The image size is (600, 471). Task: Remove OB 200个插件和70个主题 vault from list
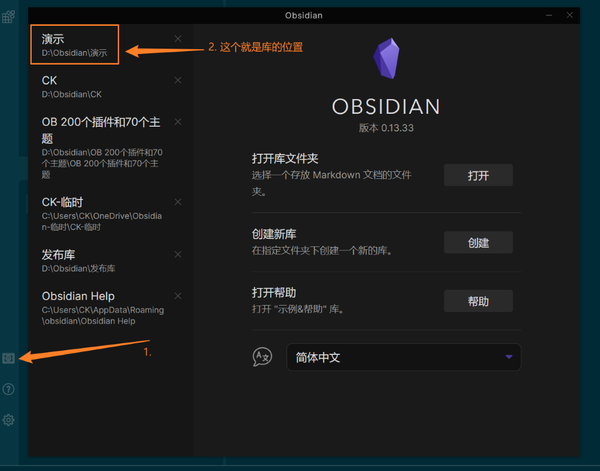(178, 122)
